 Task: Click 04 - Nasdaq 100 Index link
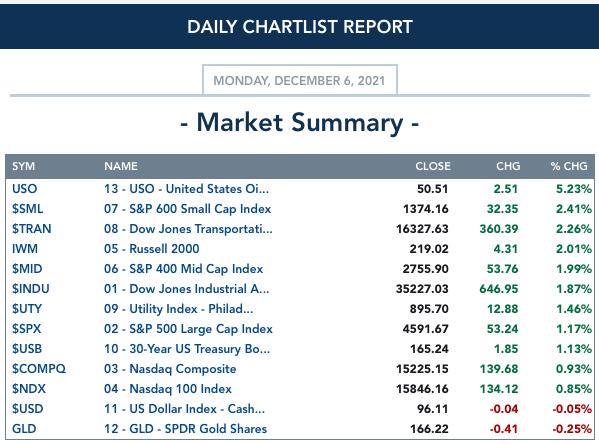click(x=168, y=389)
